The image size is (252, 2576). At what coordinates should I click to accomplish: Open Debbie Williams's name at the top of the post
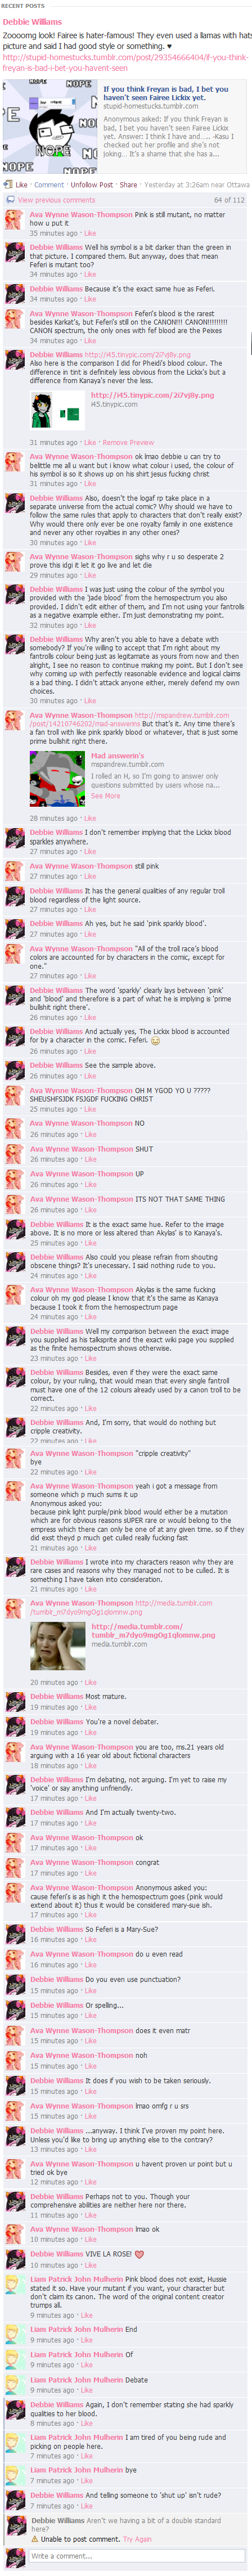(32, 21)
